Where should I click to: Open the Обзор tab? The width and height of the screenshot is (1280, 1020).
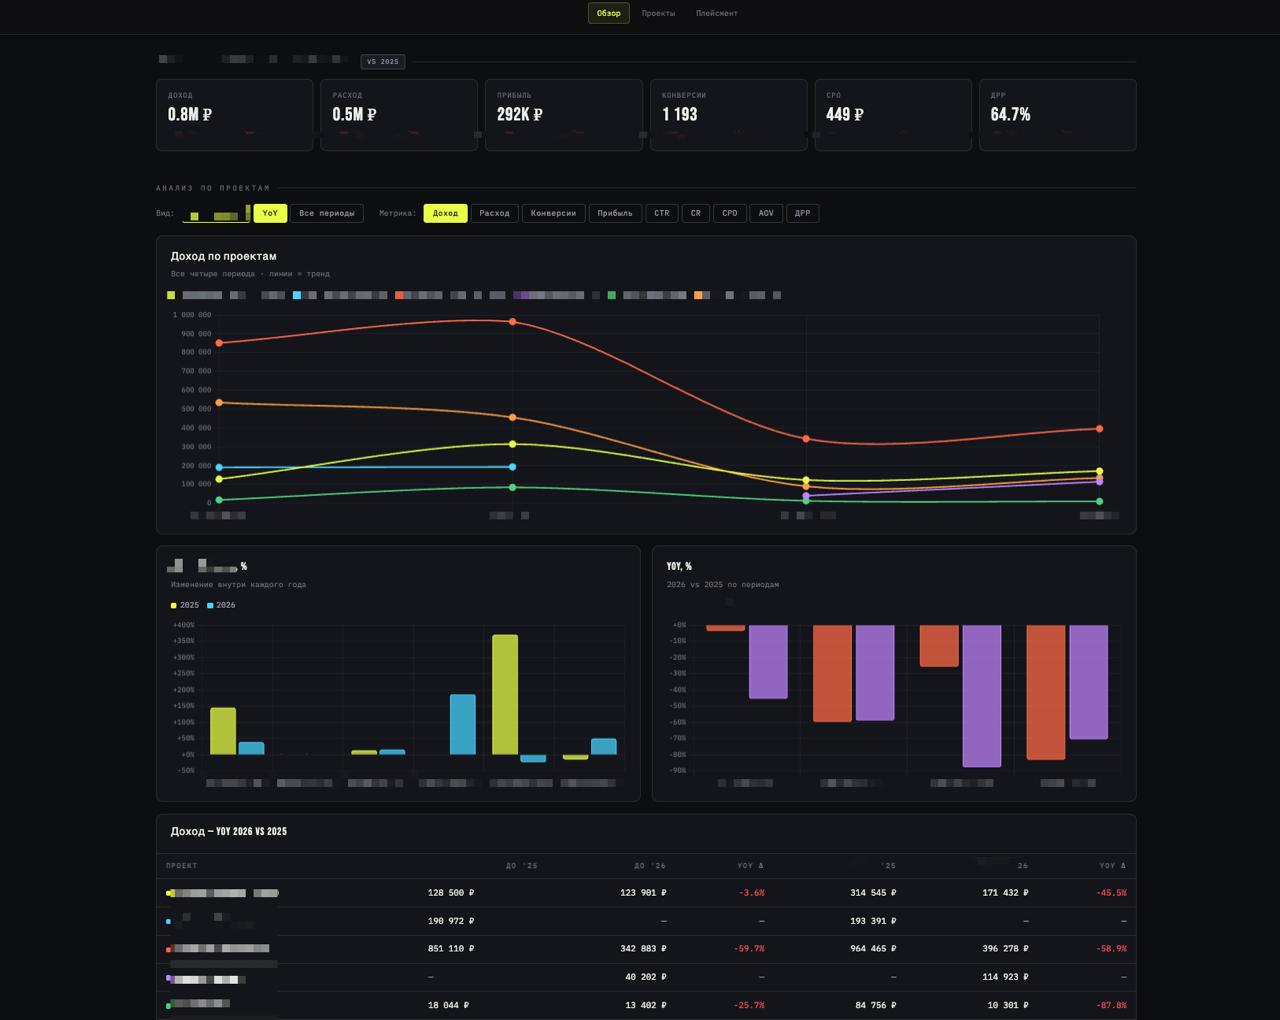(x=608, y=14)
